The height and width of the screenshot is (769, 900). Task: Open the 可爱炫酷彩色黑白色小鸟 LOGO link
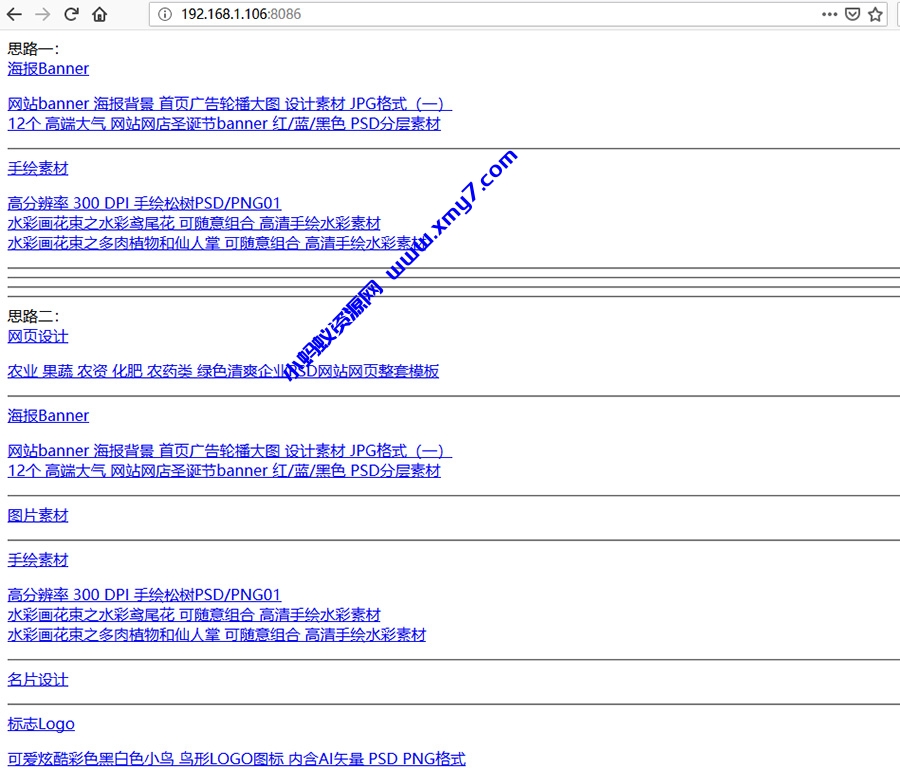tap(236, 759)
